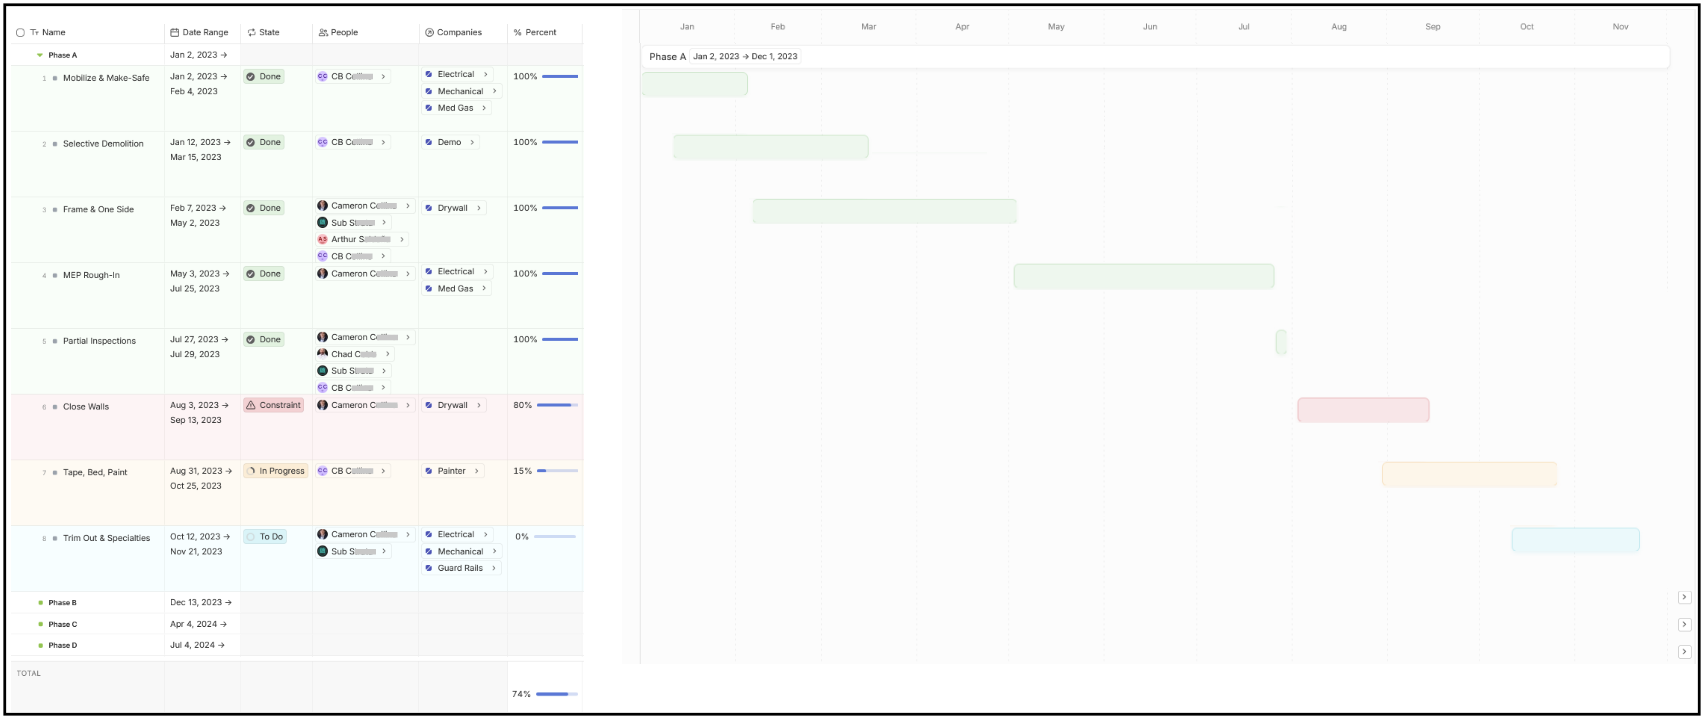
Task: Click the Companies column header
Action: pyautogui.click(x=459, y=33)
